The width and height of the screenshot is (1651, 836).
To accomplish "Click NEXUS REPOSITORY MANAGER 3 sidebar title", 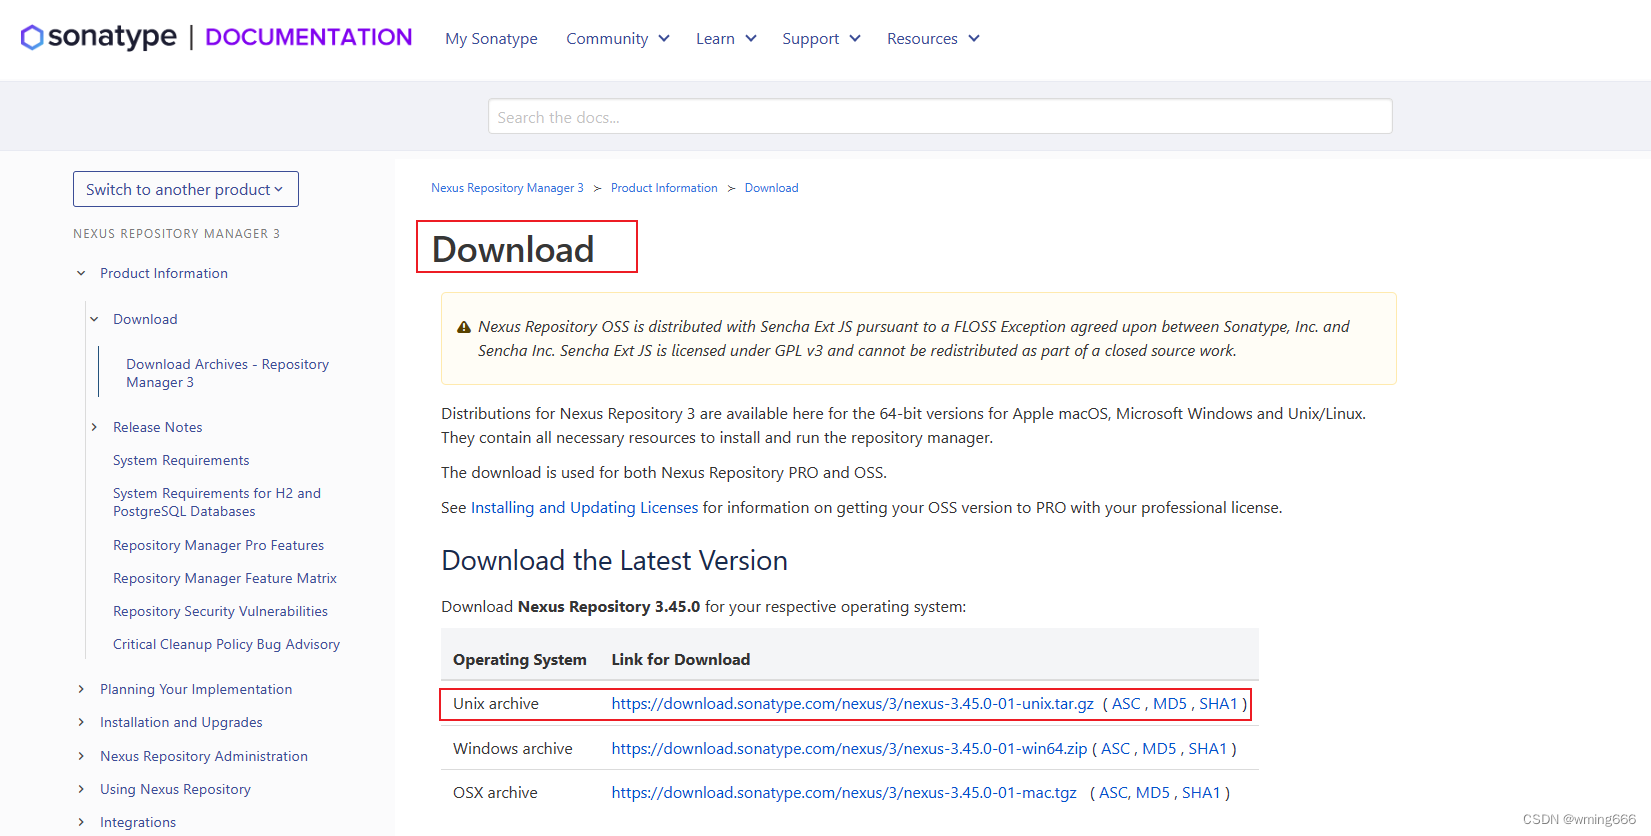I will (x=176, y=234).
